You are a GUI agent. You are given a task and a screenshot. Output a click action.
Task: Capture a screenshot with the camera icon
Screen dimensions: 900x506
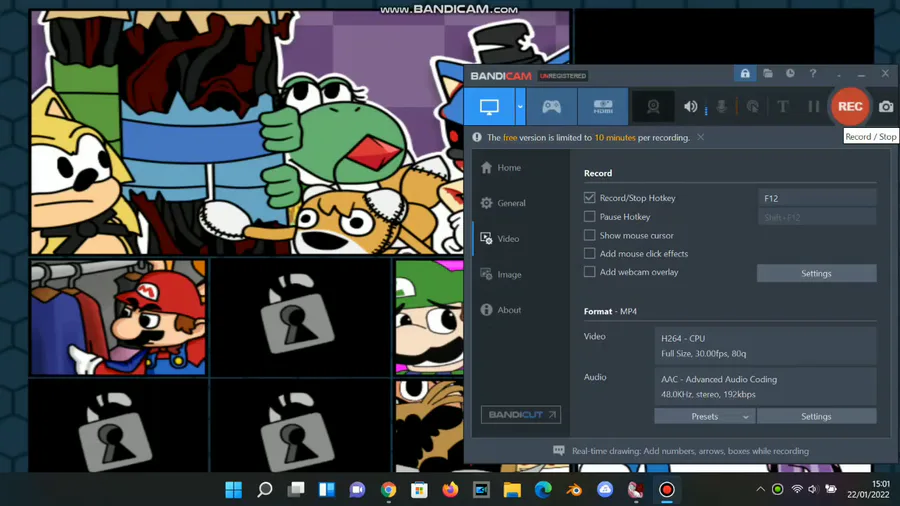(886, 107)
